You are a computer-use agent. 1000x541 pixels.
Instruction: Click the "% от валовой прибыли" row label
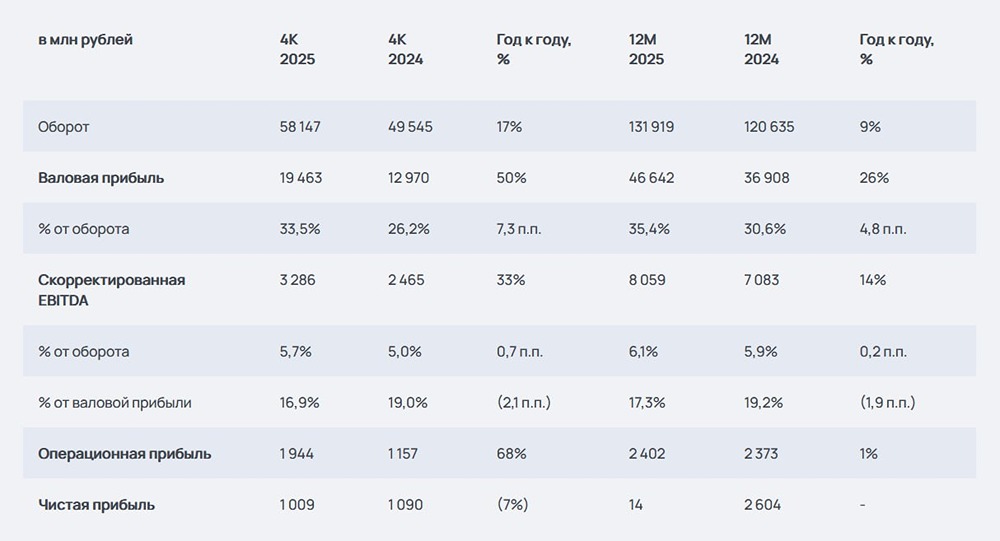click(x=114, y=403)
